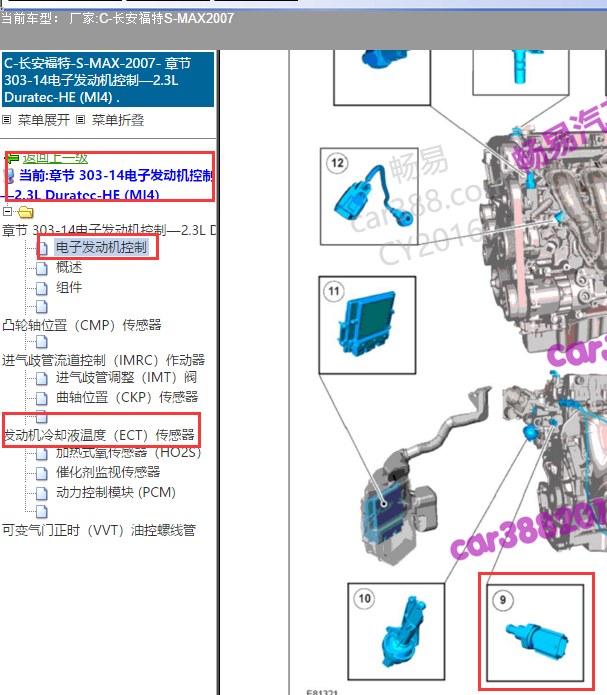Viewport: 607px width, 695px height.
Task: Click the 当前车型 vehicle model label in the top bar
Action: coord(117,19)
